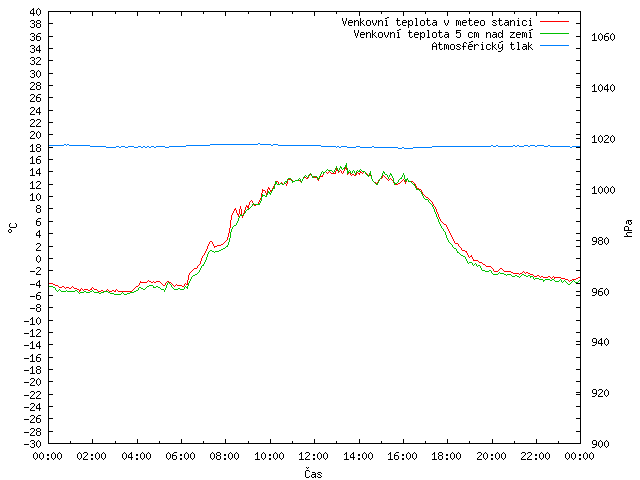Click the 1060 pressure axis label

603,38
